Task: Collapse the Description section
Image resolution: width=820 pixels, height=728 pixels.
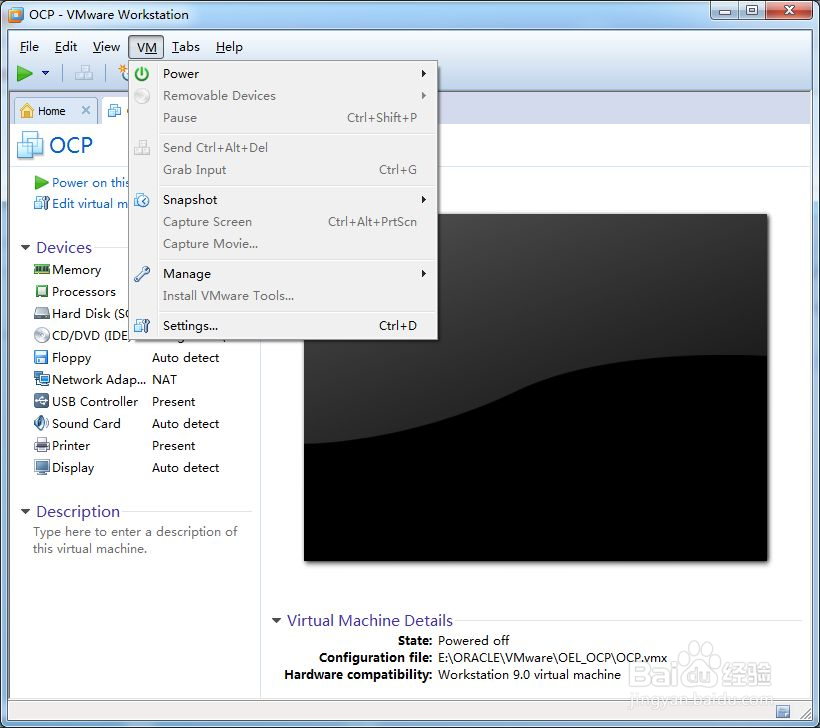Action: point(25,511)
